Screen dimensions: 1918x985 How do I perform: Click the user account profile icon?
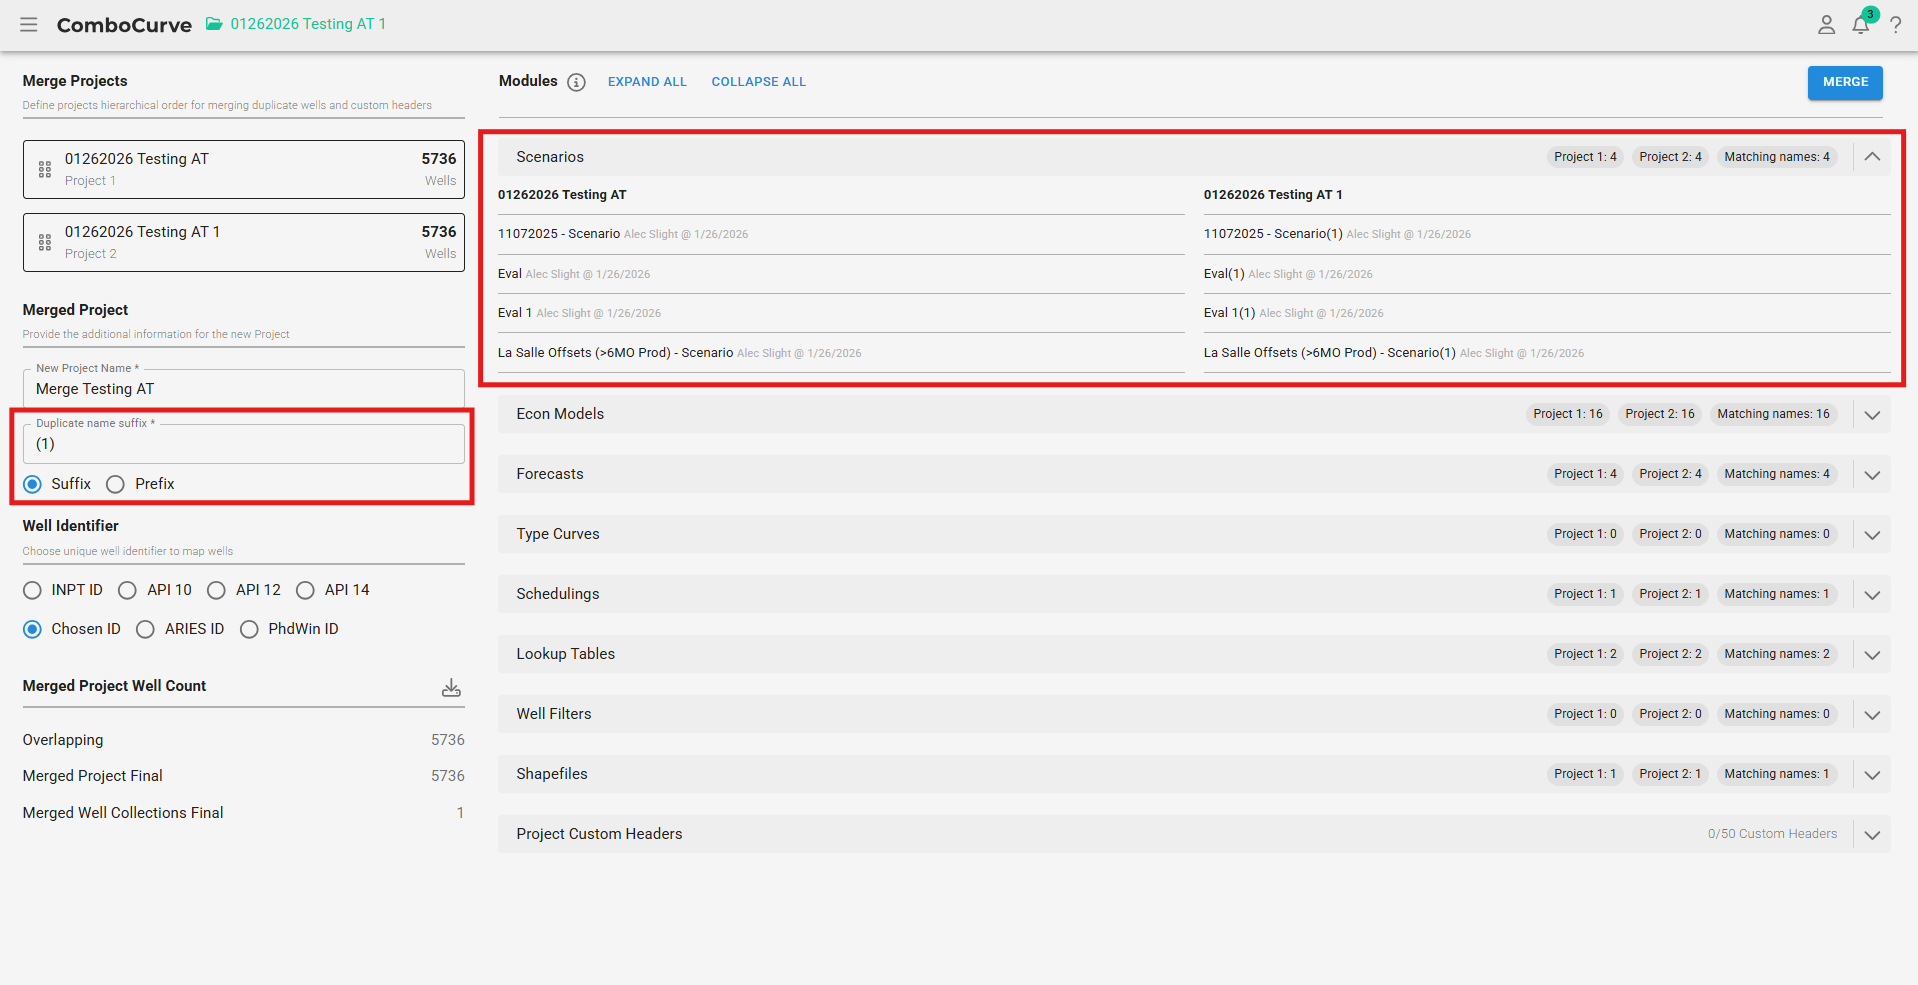[x=1826, y=25]
